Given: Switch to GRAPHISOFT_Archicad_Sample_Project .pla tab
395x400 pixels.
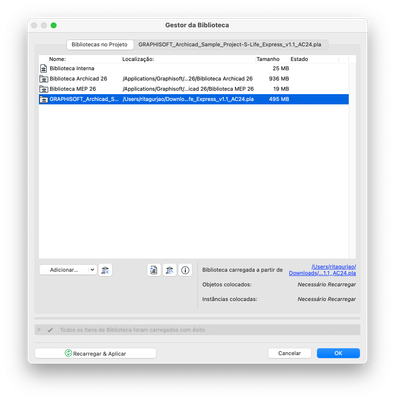Looking at the screenshot, I should coord(230,44).
